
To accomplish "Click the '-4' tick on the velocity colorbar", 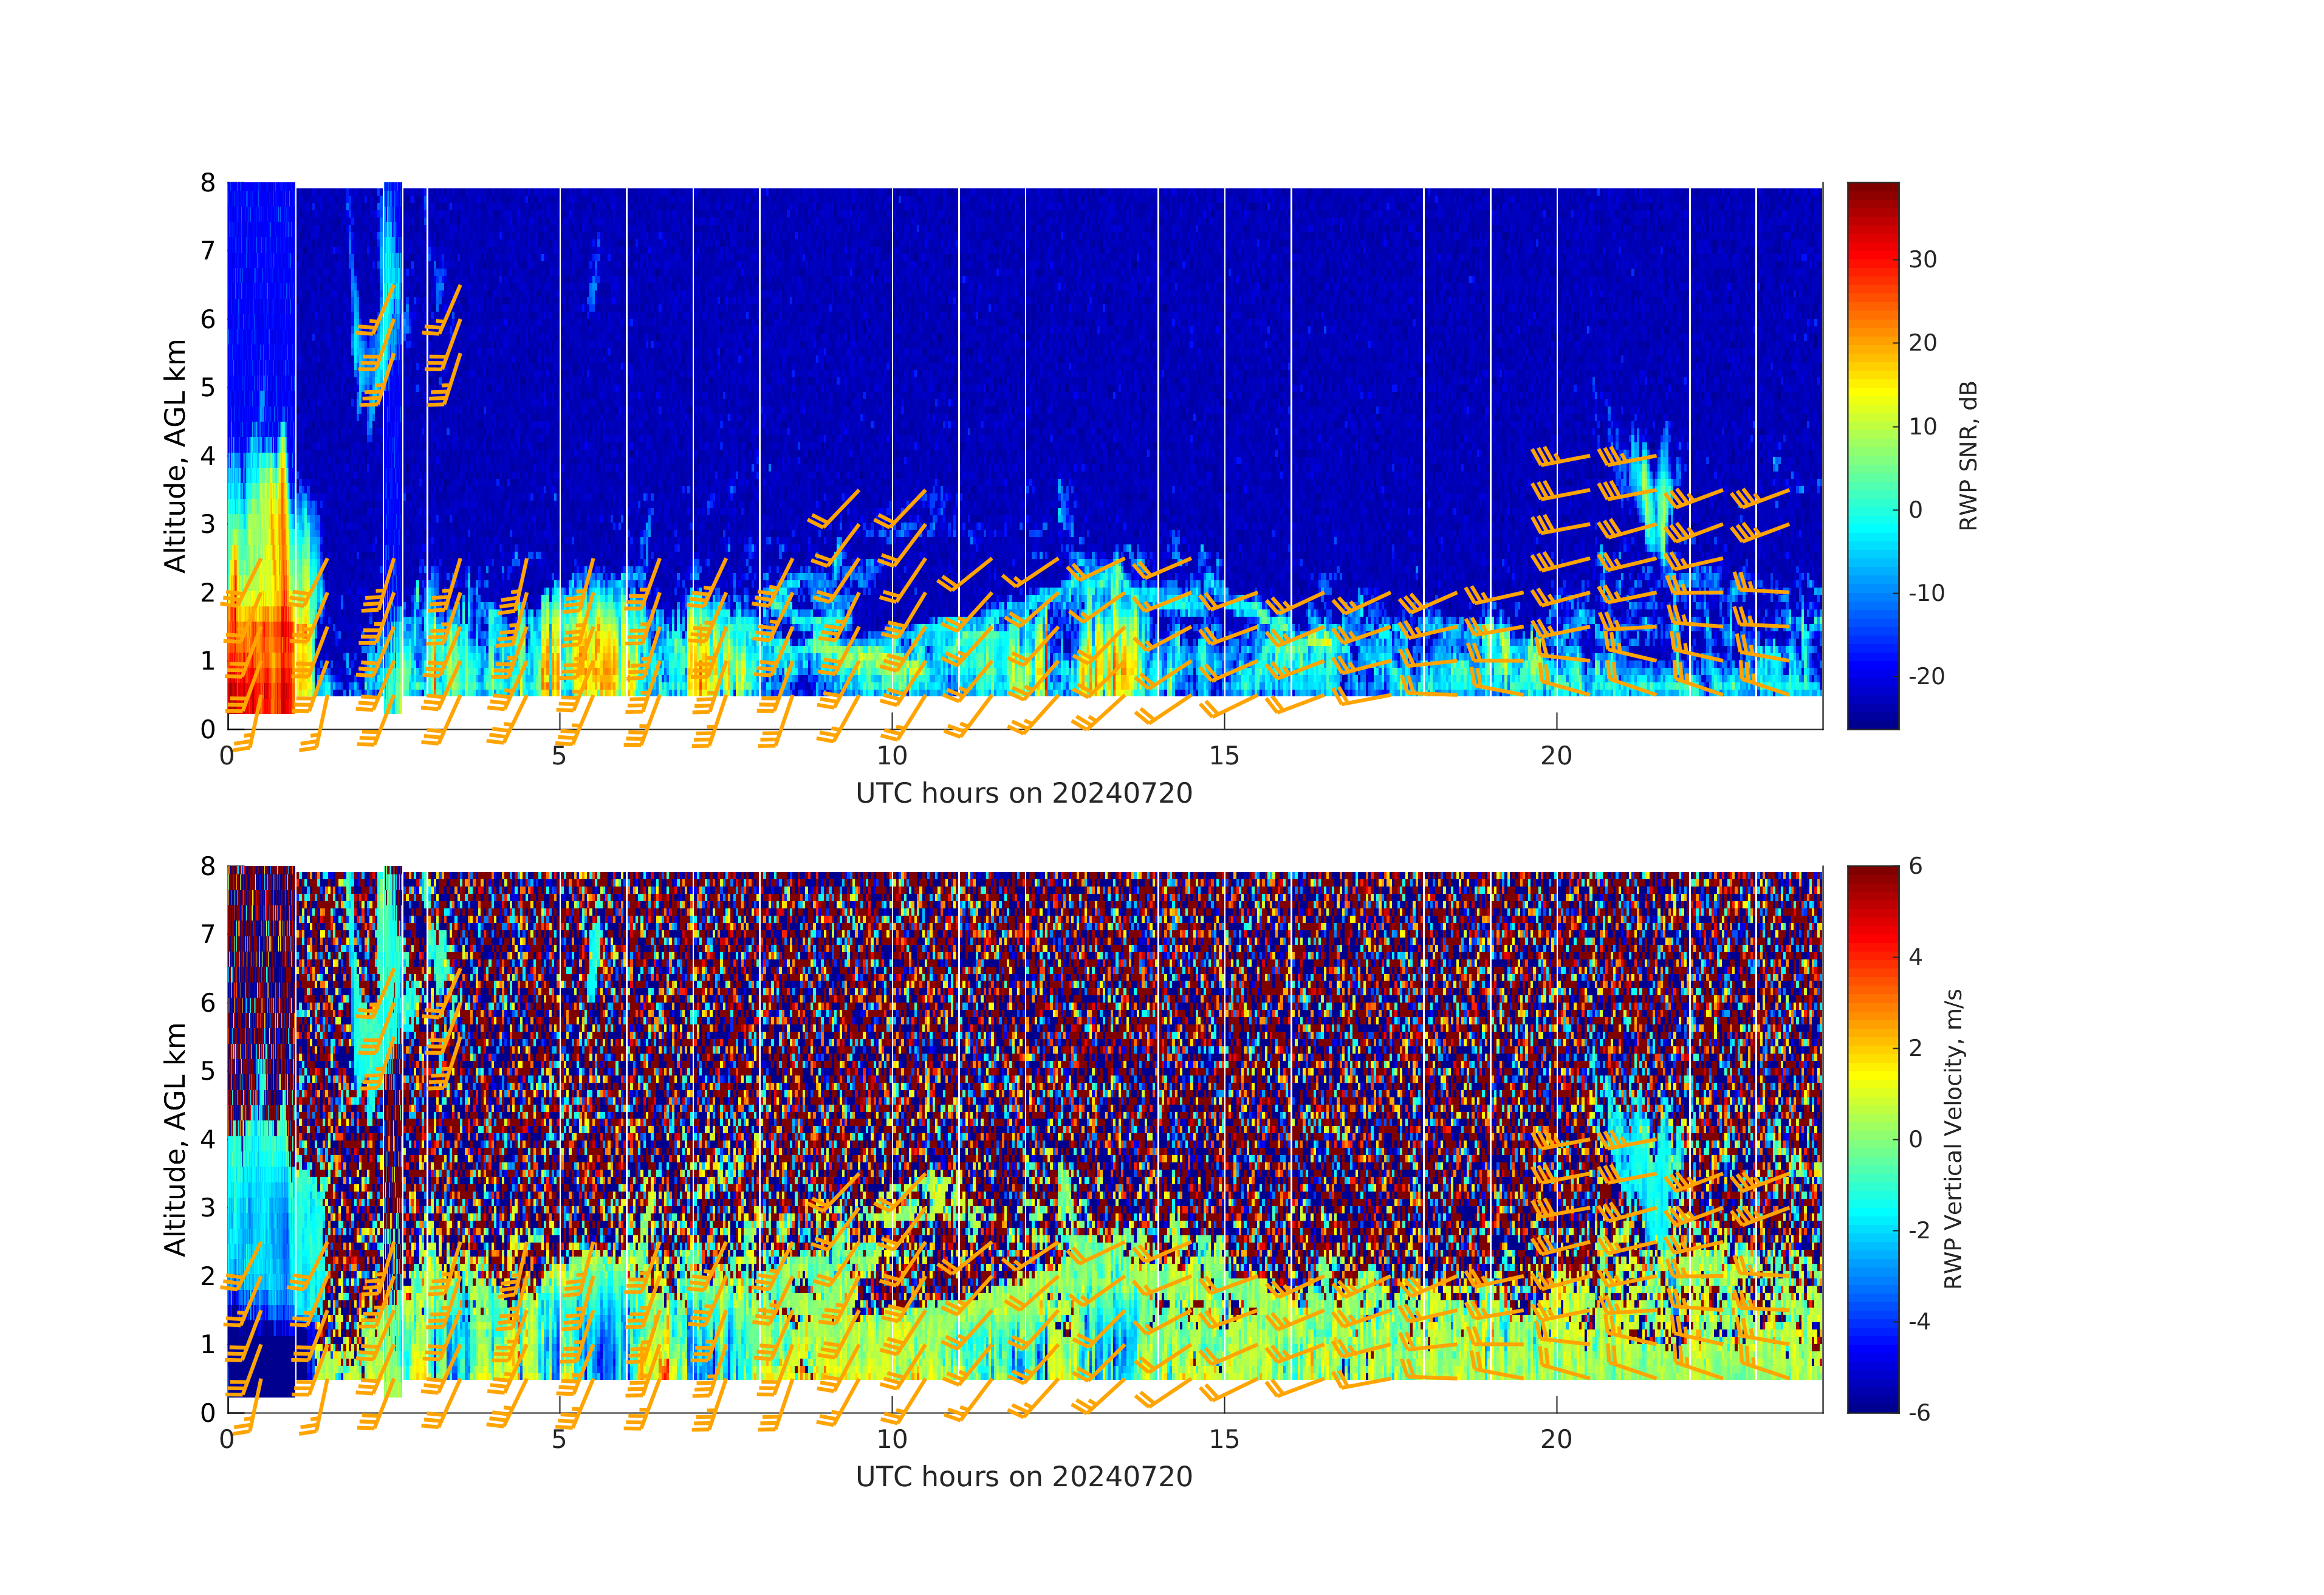I will pyautogui.click(x=1919, y=1321).
